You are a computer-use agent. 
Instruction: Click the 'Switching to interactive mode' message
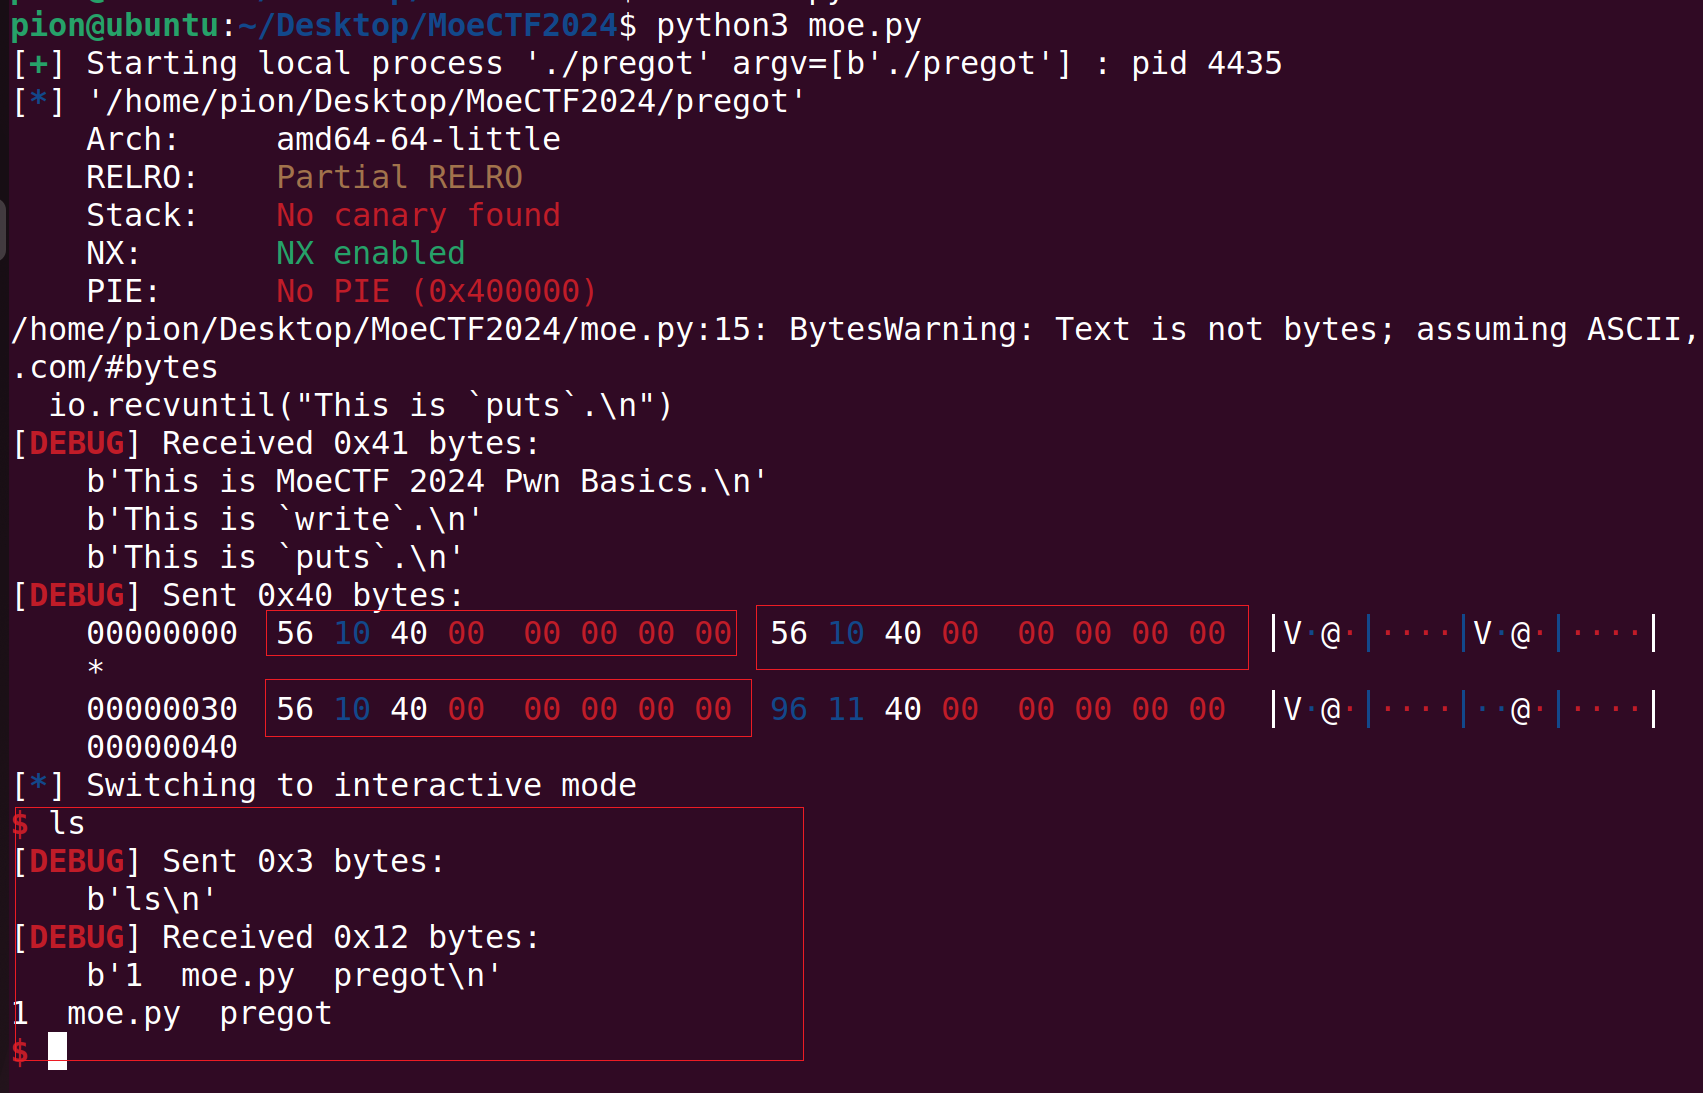360,785
